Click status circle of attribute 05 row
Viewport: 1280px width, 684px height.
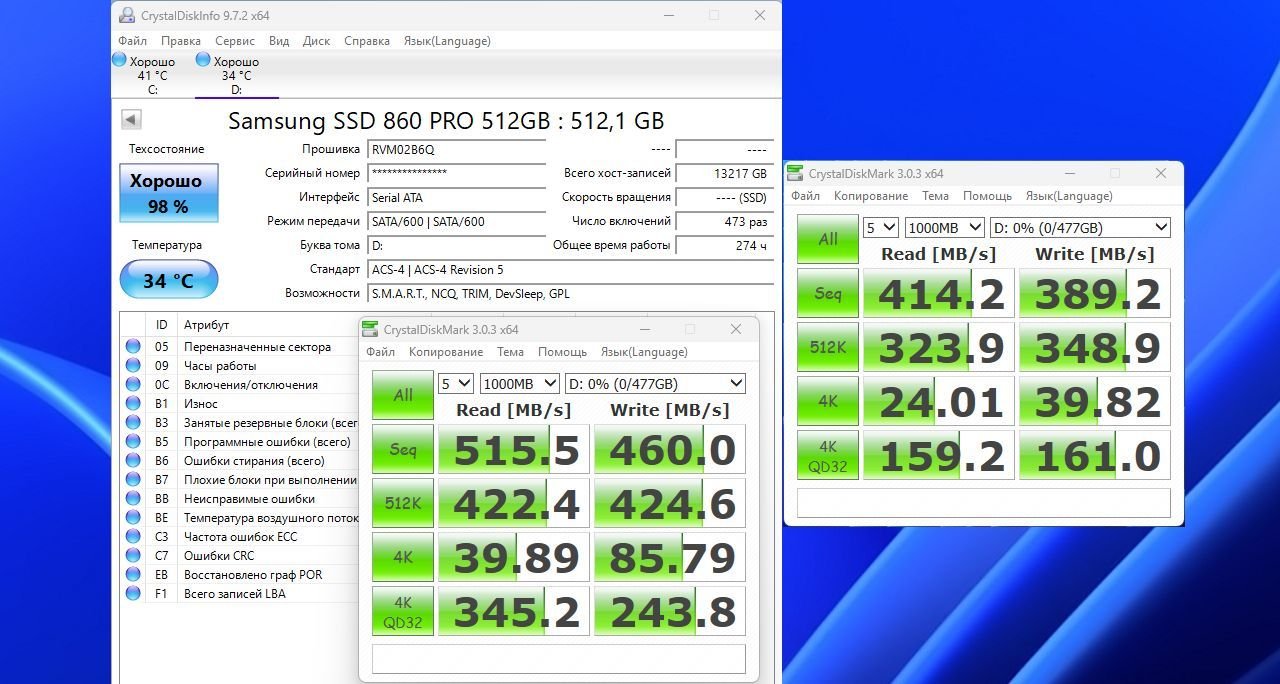pos(133,347)
